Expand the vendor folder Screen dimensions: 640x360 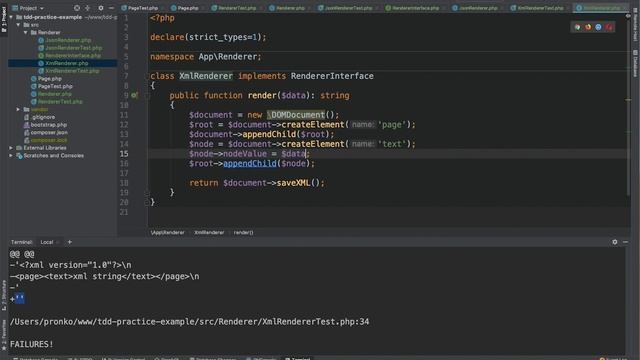[x=18, y=109]
